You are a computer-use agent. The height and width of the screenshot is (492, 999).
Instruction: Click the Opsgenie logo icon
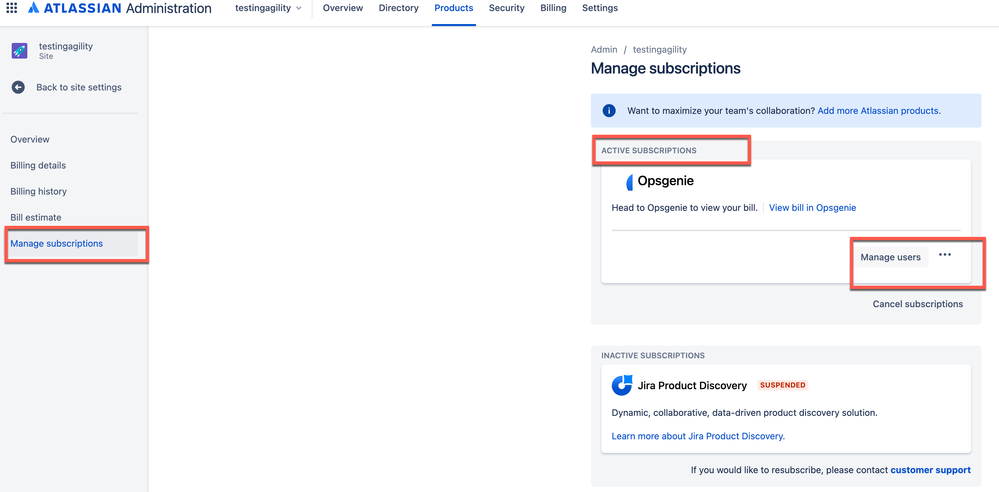629,182
